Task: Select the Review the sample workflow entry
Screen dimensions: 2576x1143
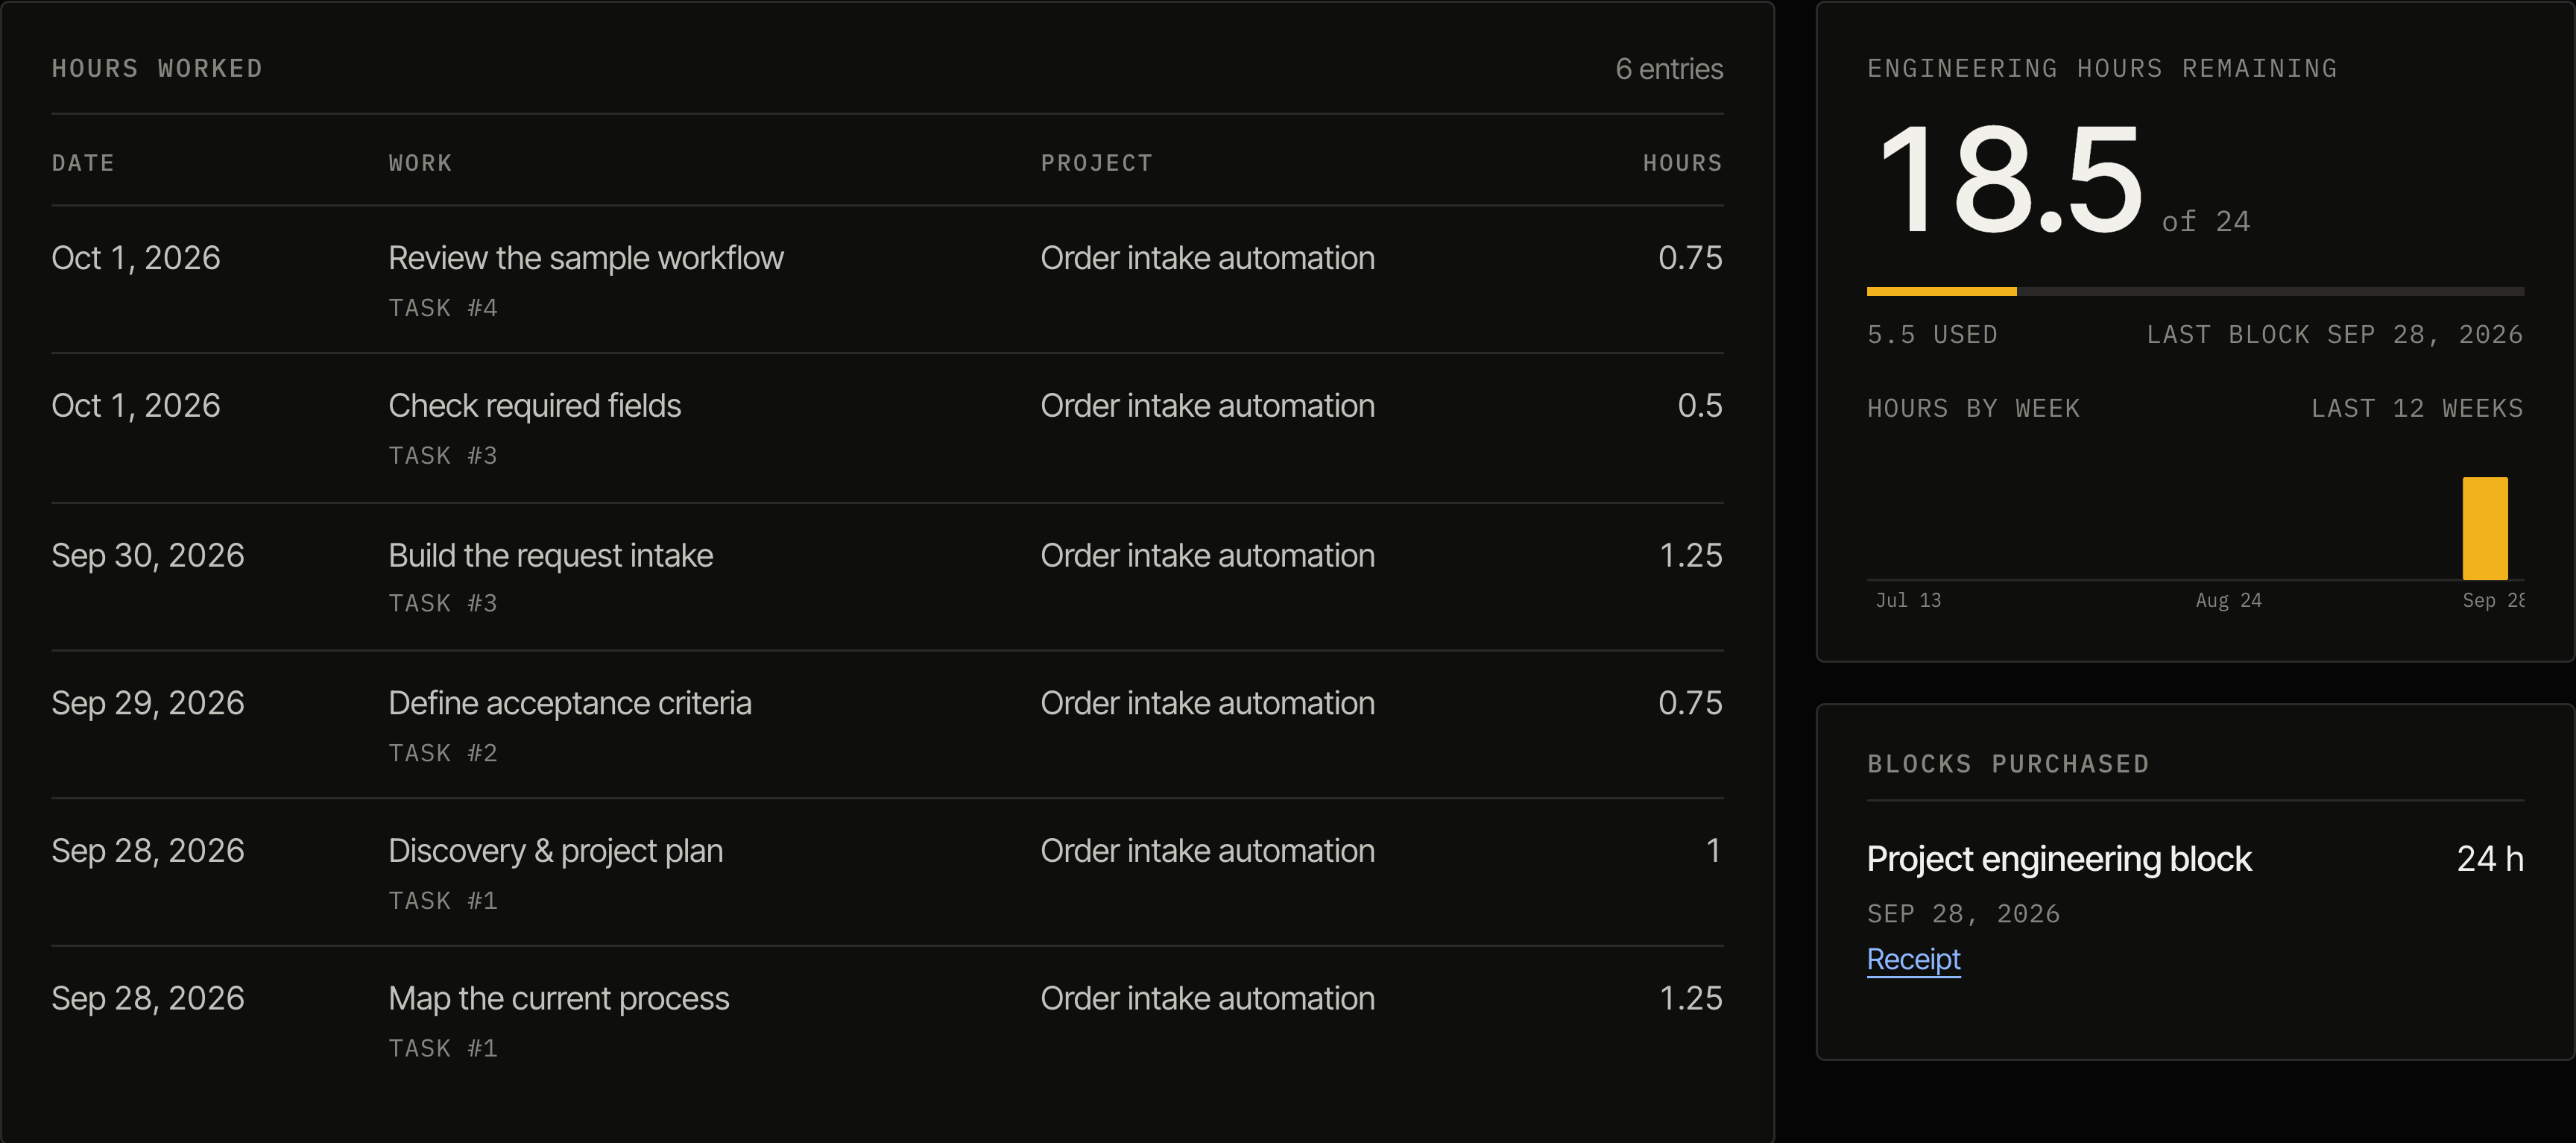Action: pos(887,280)
